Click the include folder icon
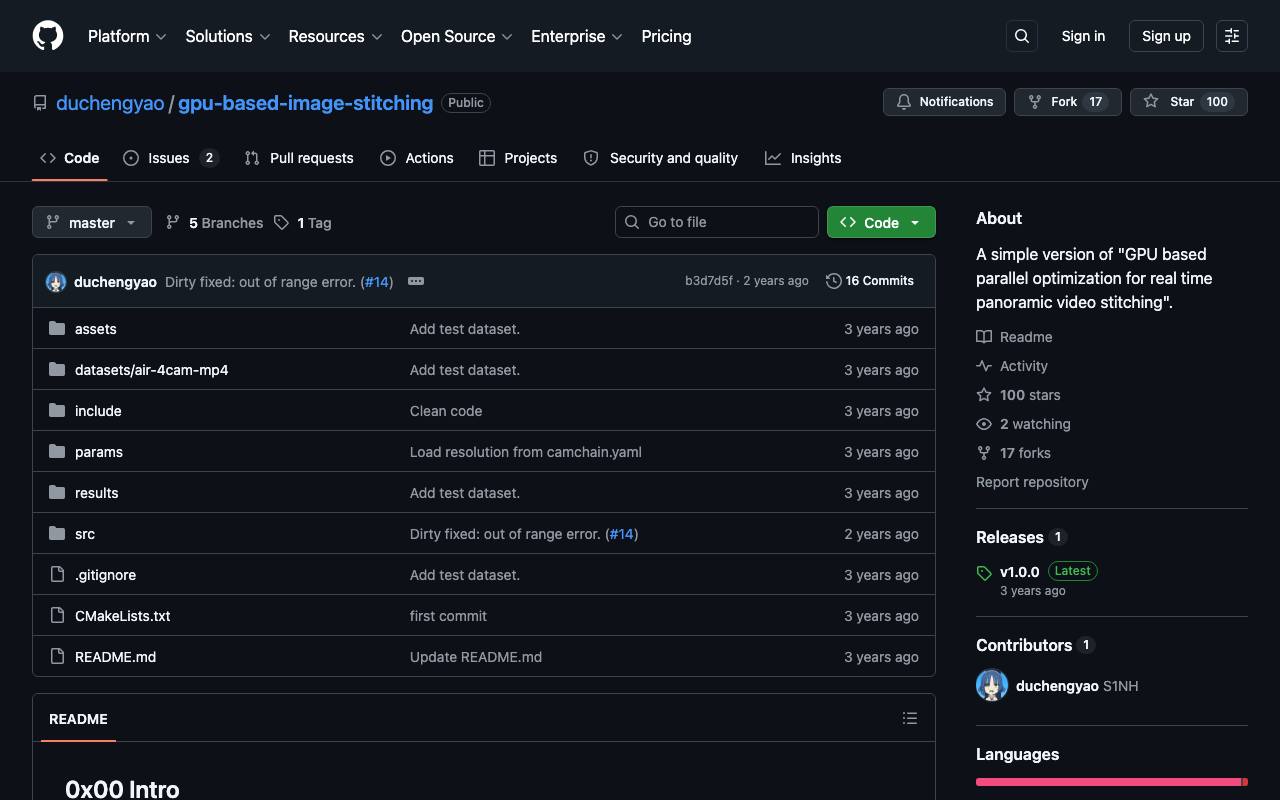 coord(57,411)
